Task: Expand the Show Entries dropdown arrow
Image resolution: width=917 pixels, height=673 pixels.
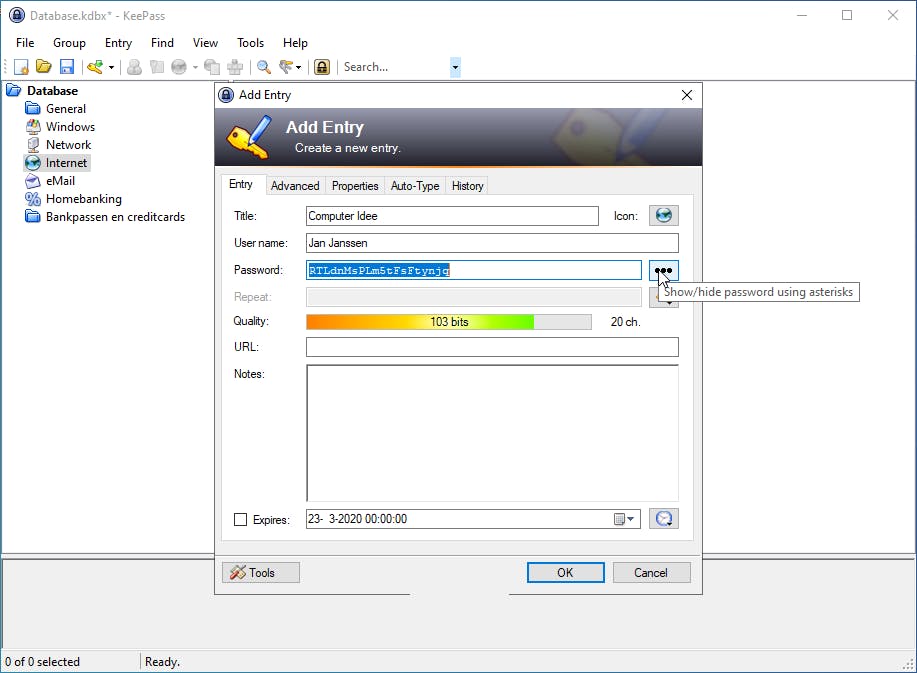Action: coord(298,67)
